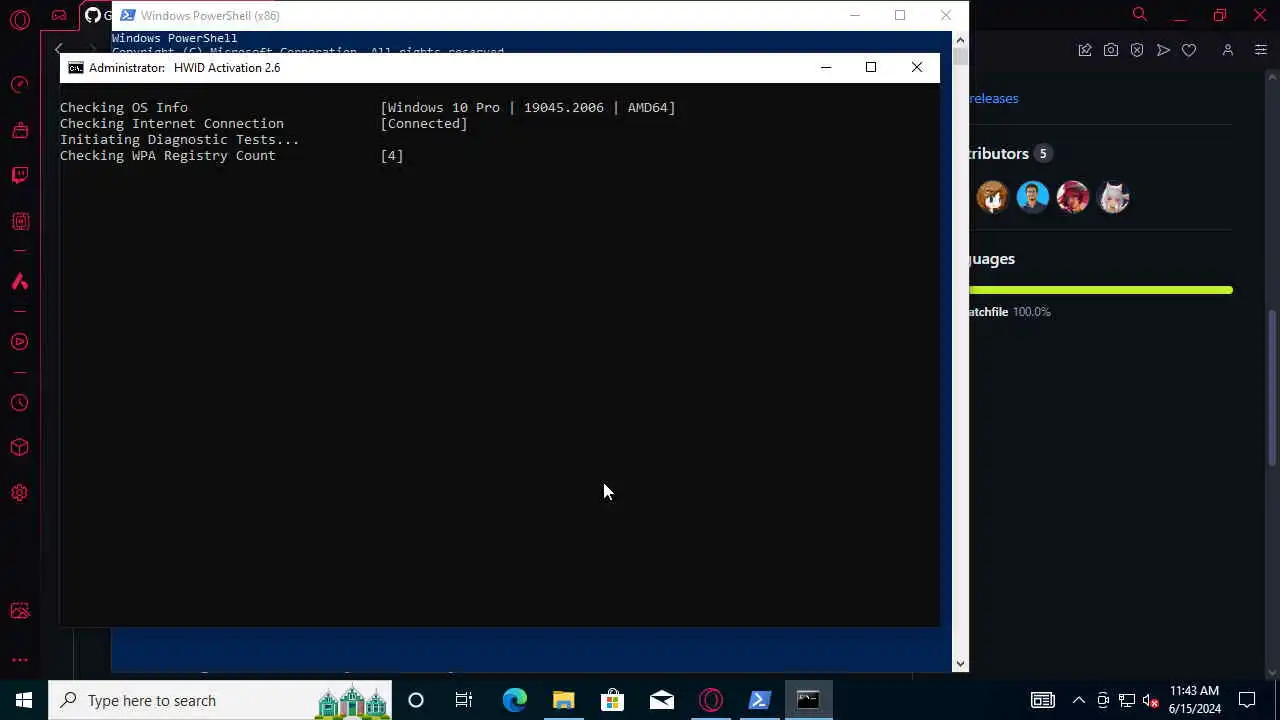Open Microsoft Store from the taskbar
The width and height of the screenshot is (1280, 720).
coord(612,700)
